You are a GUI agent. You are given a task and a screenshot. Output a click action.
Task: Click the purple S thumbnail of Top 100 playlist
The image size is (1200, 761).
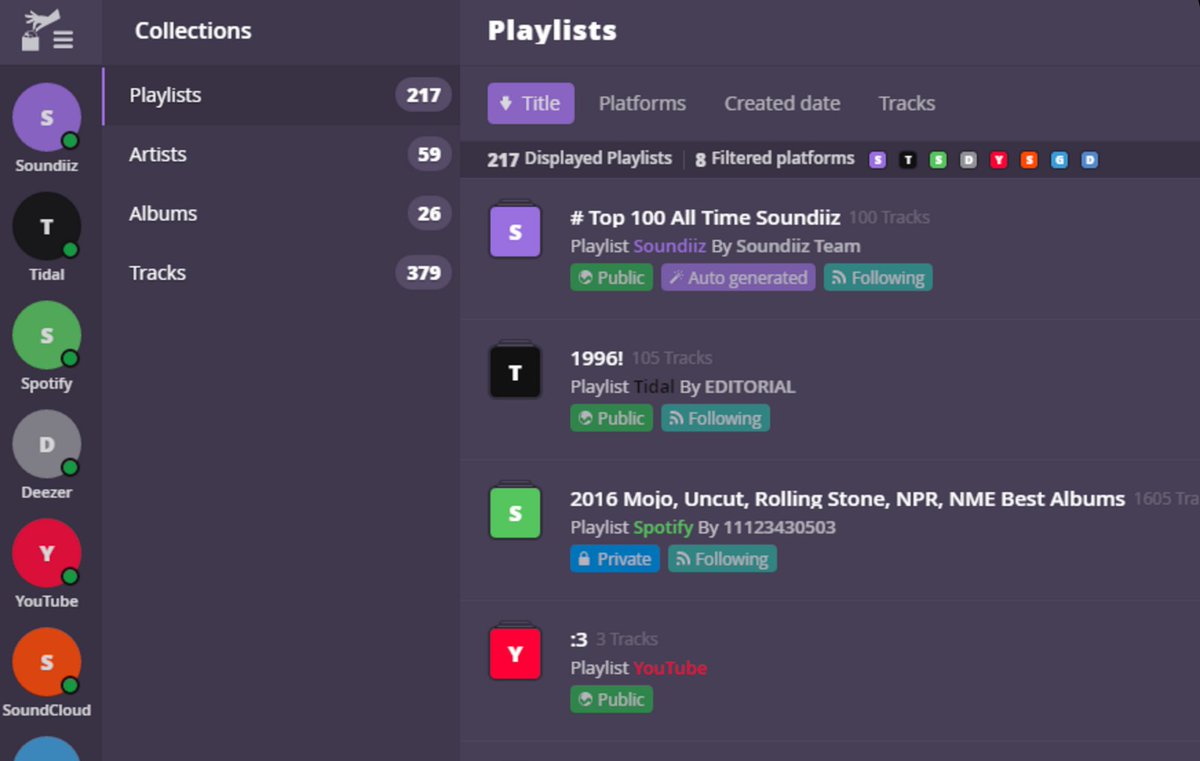pyautogui.click(x=515, y=231)
